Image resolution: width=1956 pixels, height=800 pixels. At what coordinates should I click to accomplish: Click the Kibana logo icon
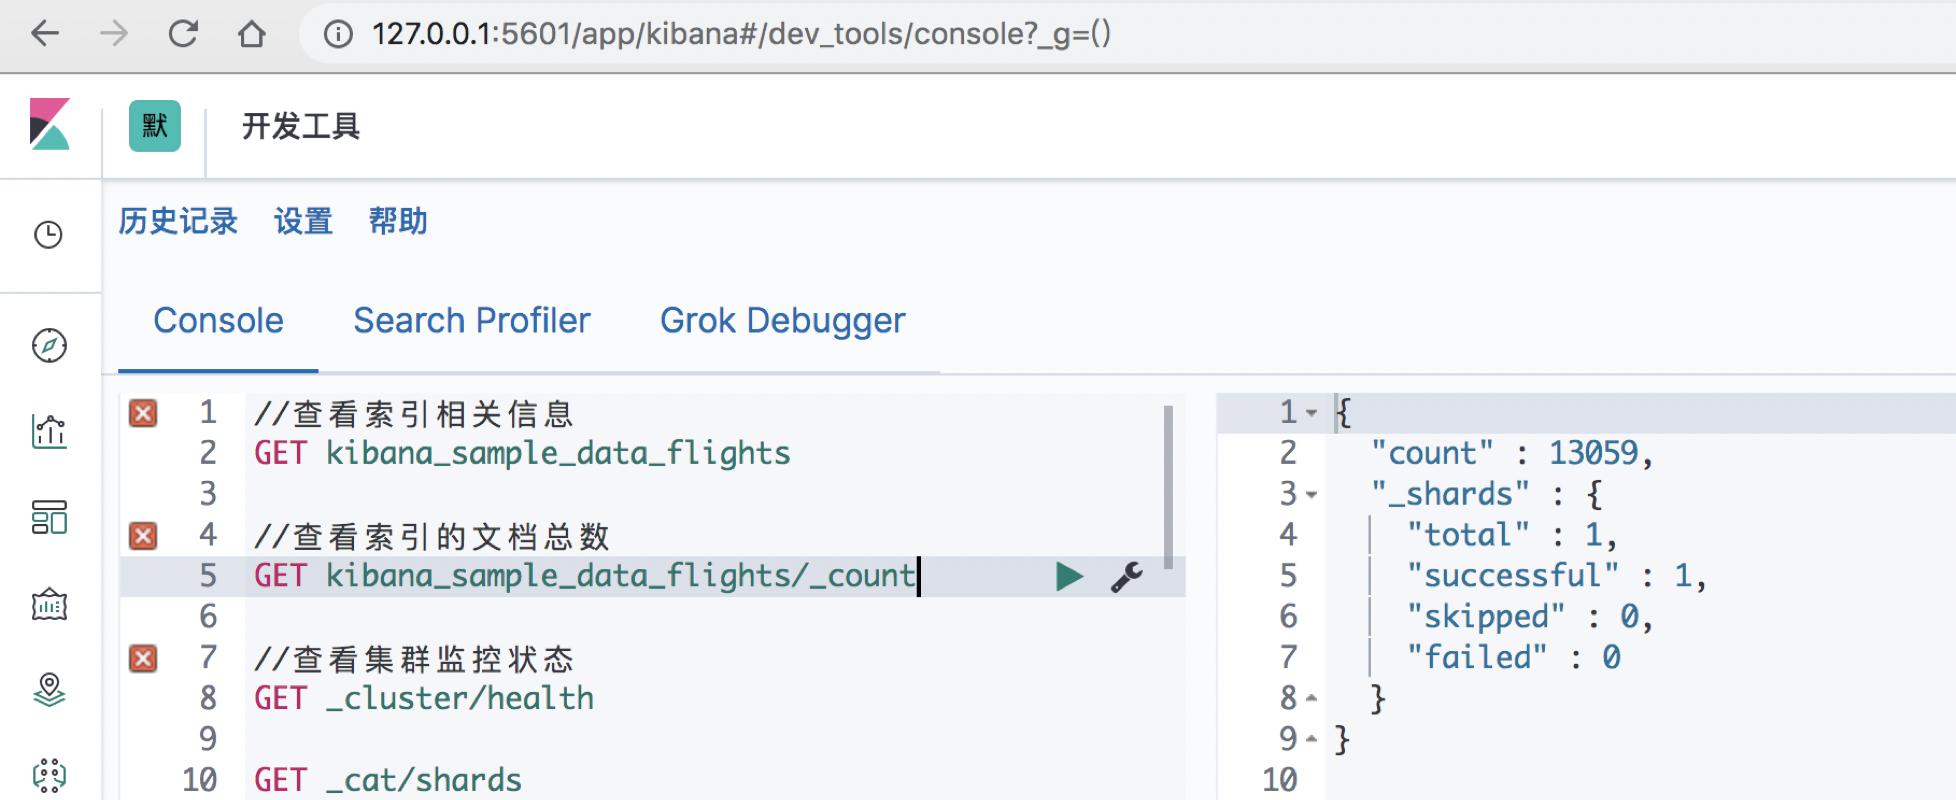49,125
